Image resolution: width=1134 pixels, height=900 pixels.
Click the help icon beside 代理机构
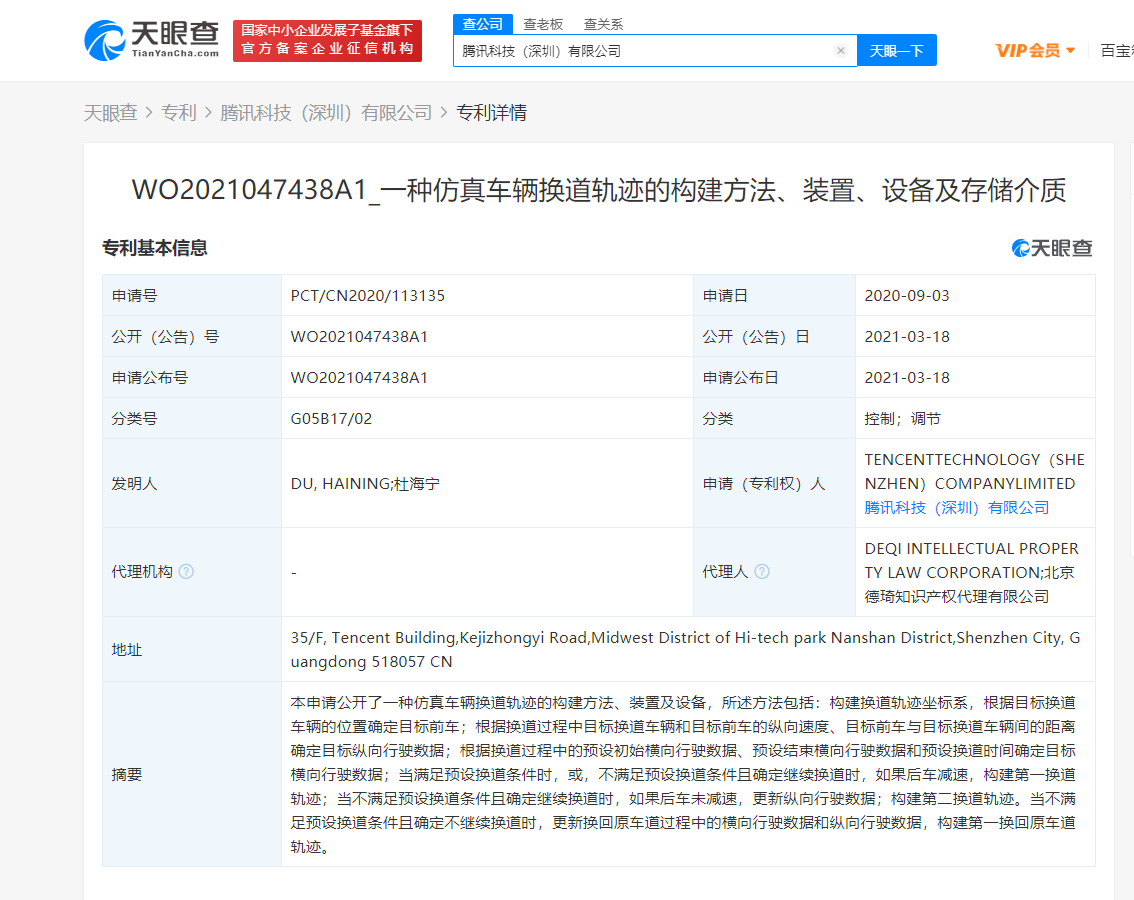tap(186, 572)
